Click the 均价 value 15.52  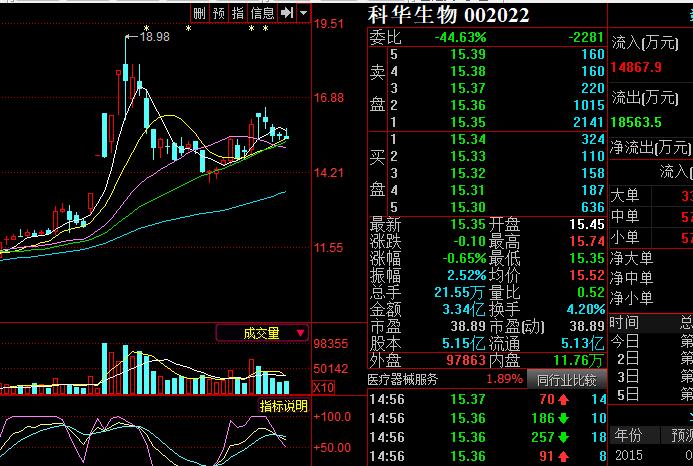[x=586, y=275]
